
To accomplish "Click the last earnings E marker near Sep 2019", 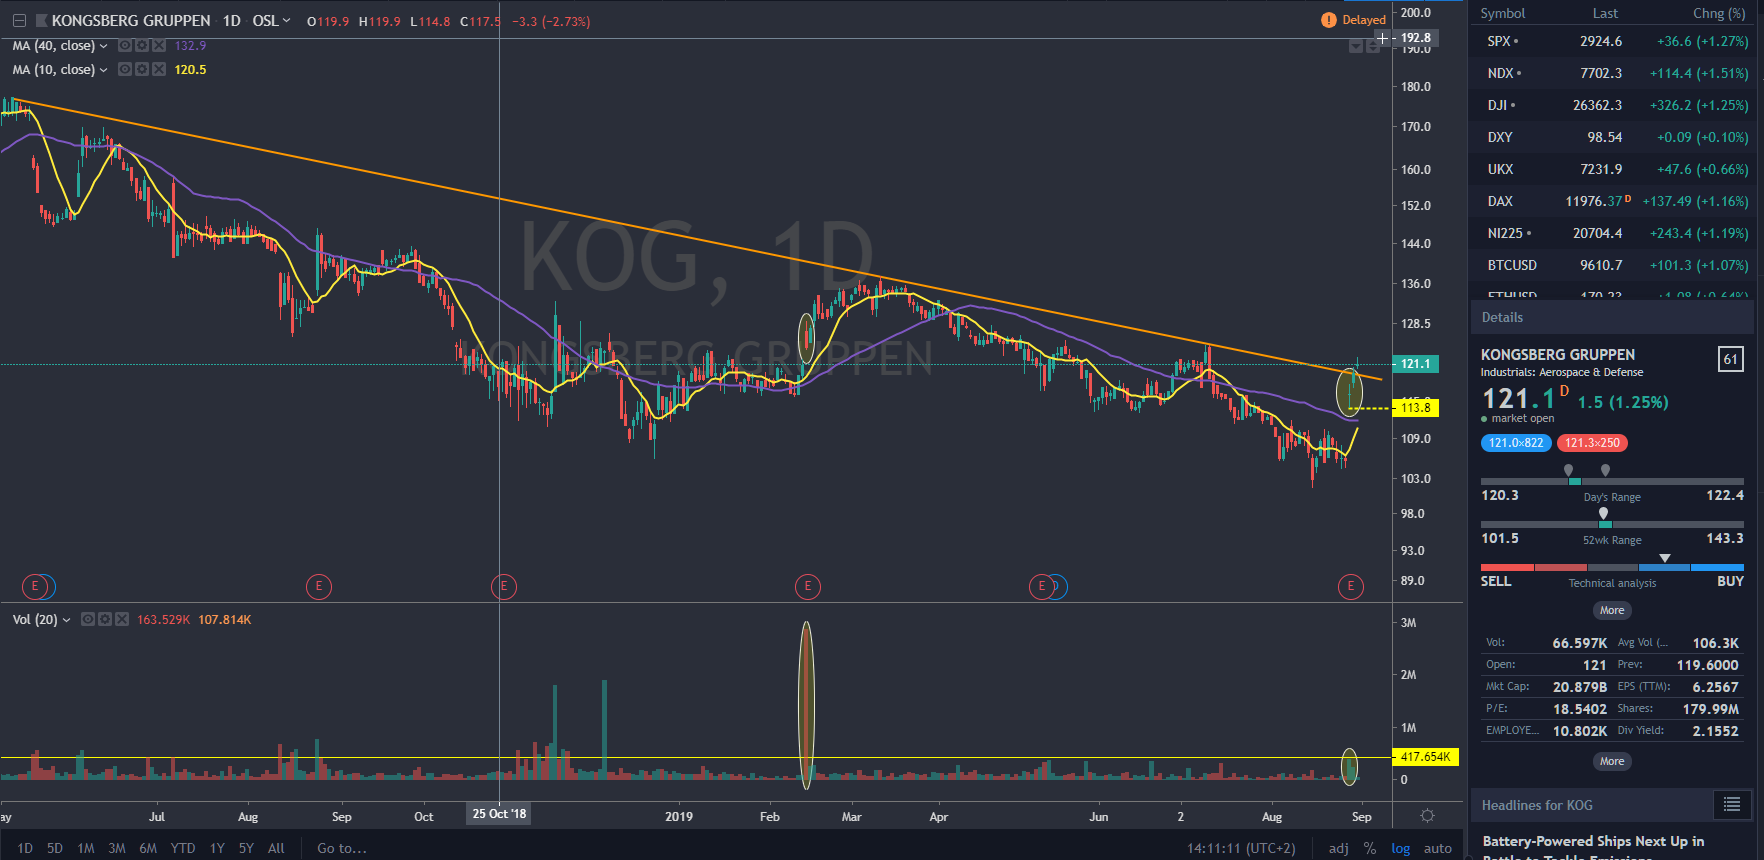I will click(x=1351, y=587).
